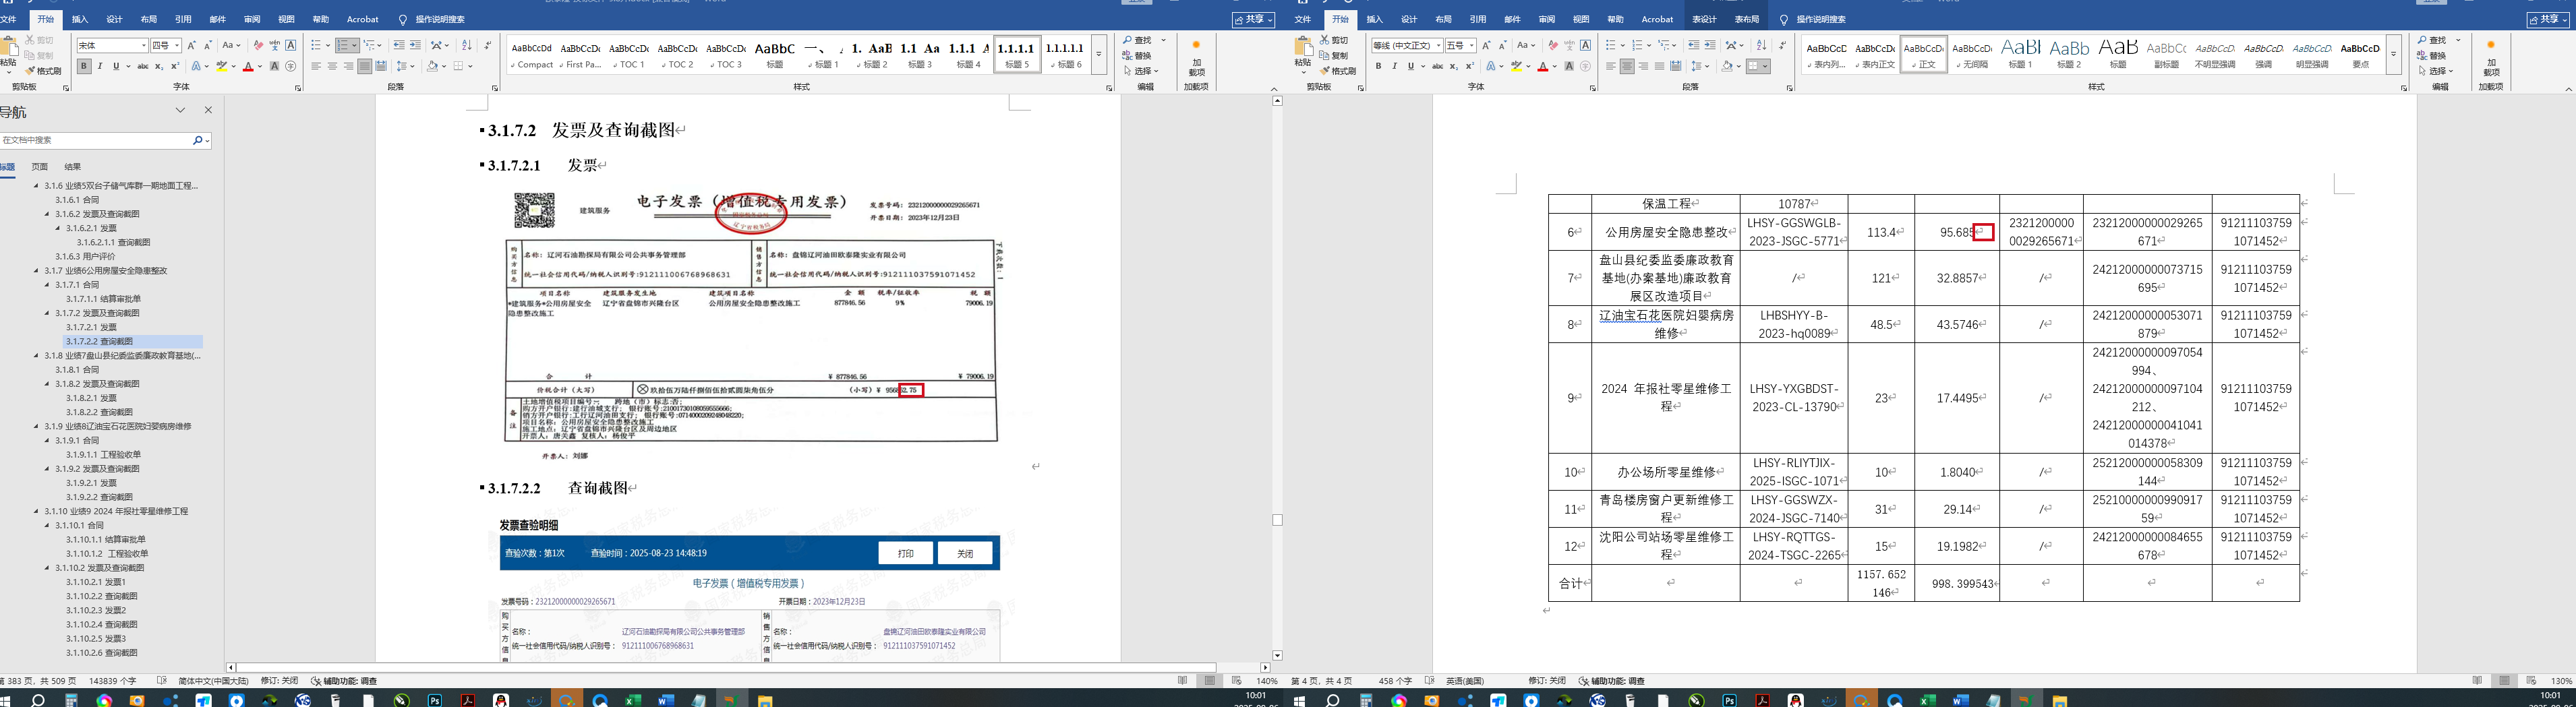Toggle Italic in the left Word window
Viewport: 2576px width, 707px height.
[100, 66]
